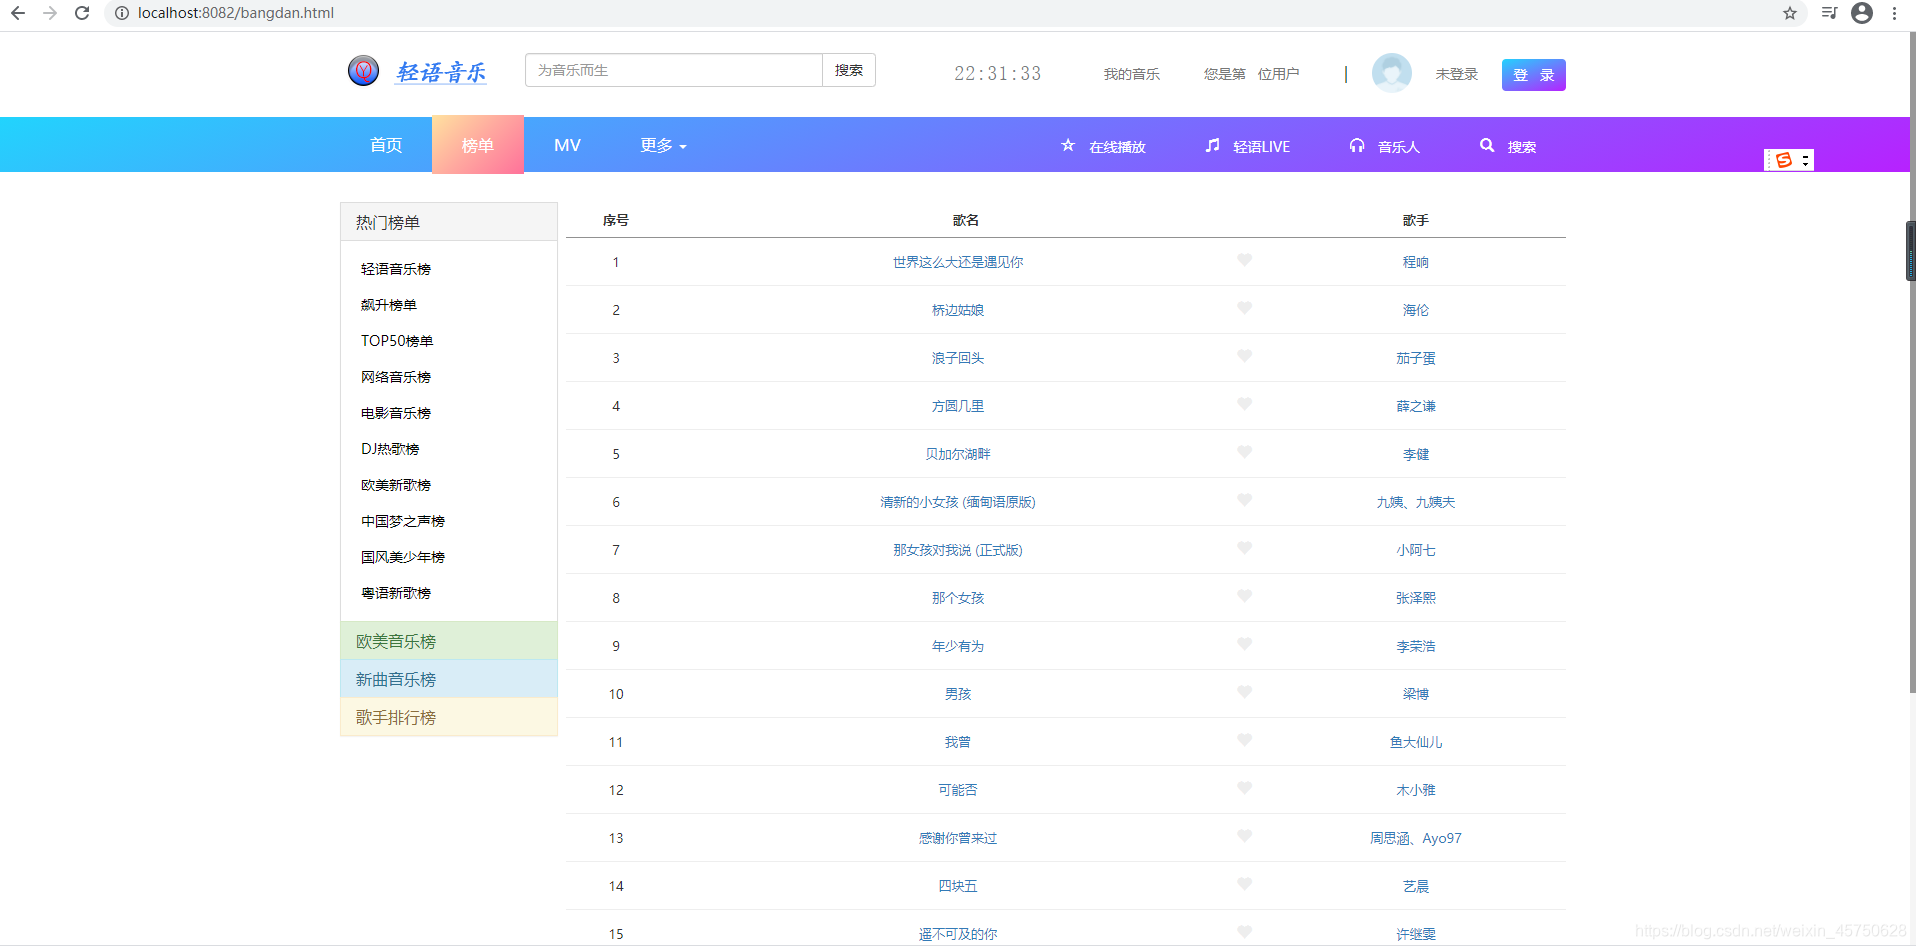The image size is (1916, 949).
Task: Go back with browser back arrow
Action: [17, 13]
